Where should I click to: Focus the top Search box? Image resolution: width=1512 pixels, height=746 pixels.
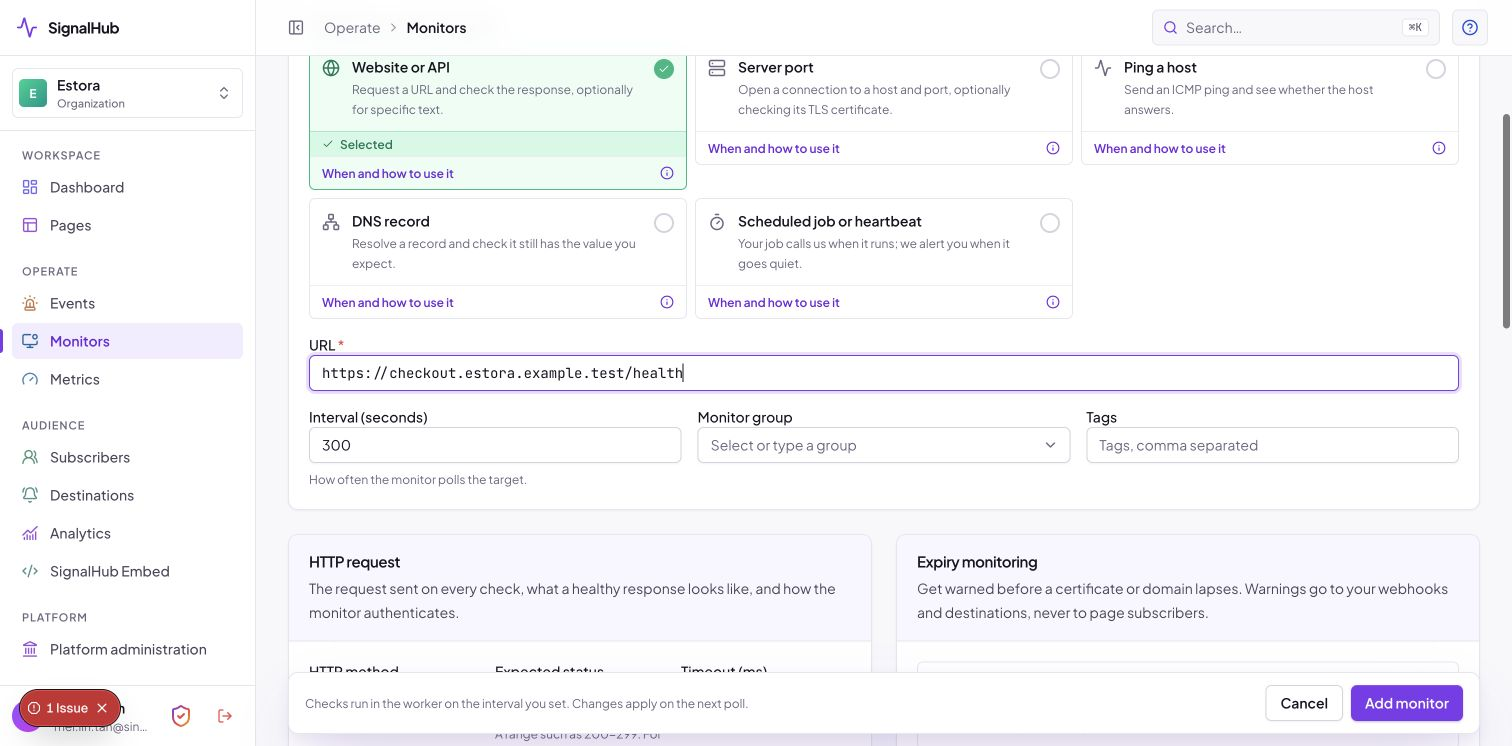[1296, 28]
